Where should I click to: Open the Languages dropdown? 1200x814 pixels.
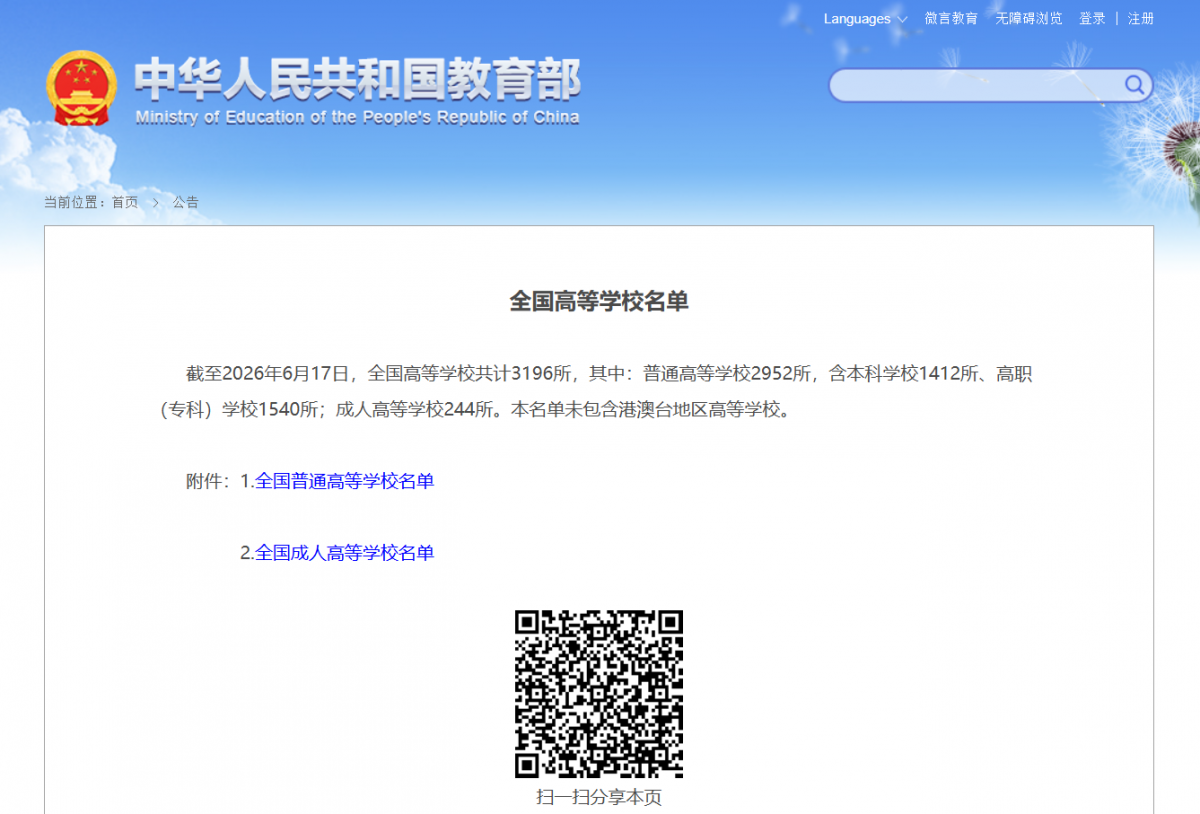[x=865, y=19]
